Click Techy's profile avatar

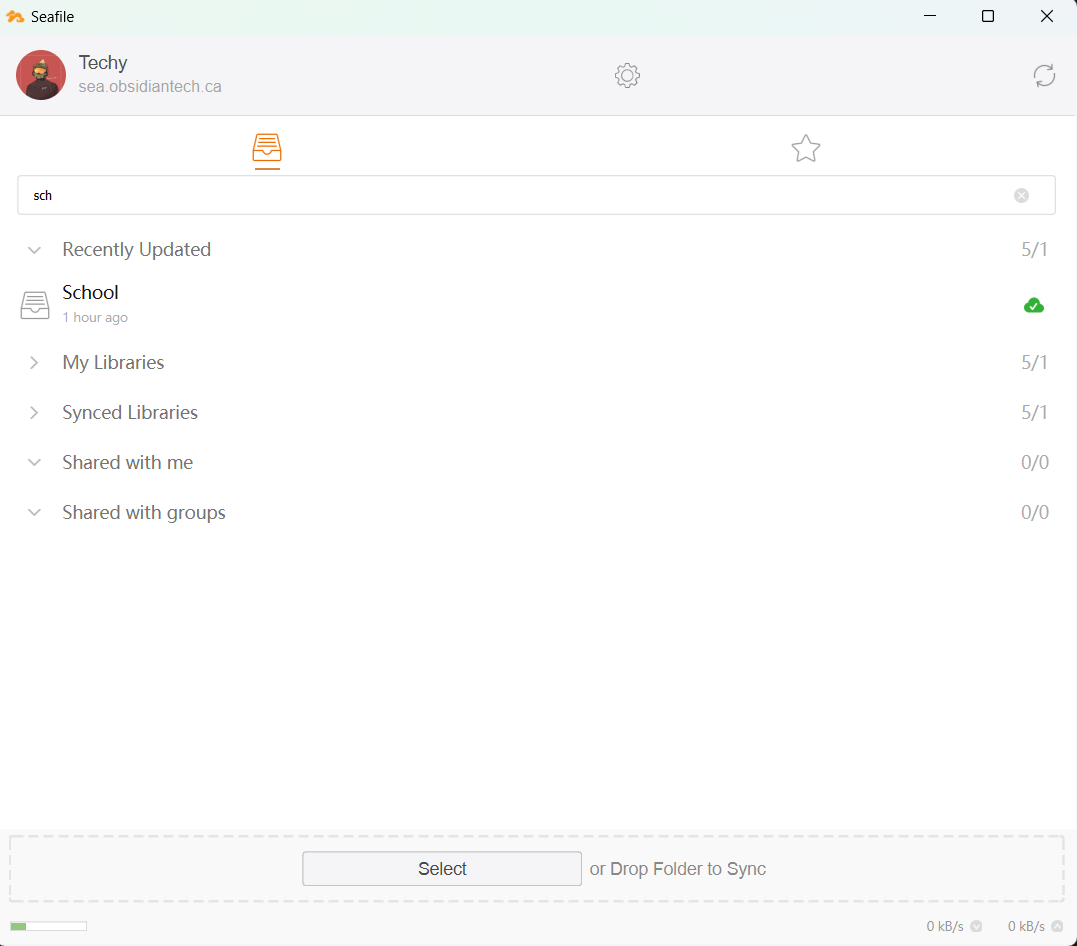point(41,74)
